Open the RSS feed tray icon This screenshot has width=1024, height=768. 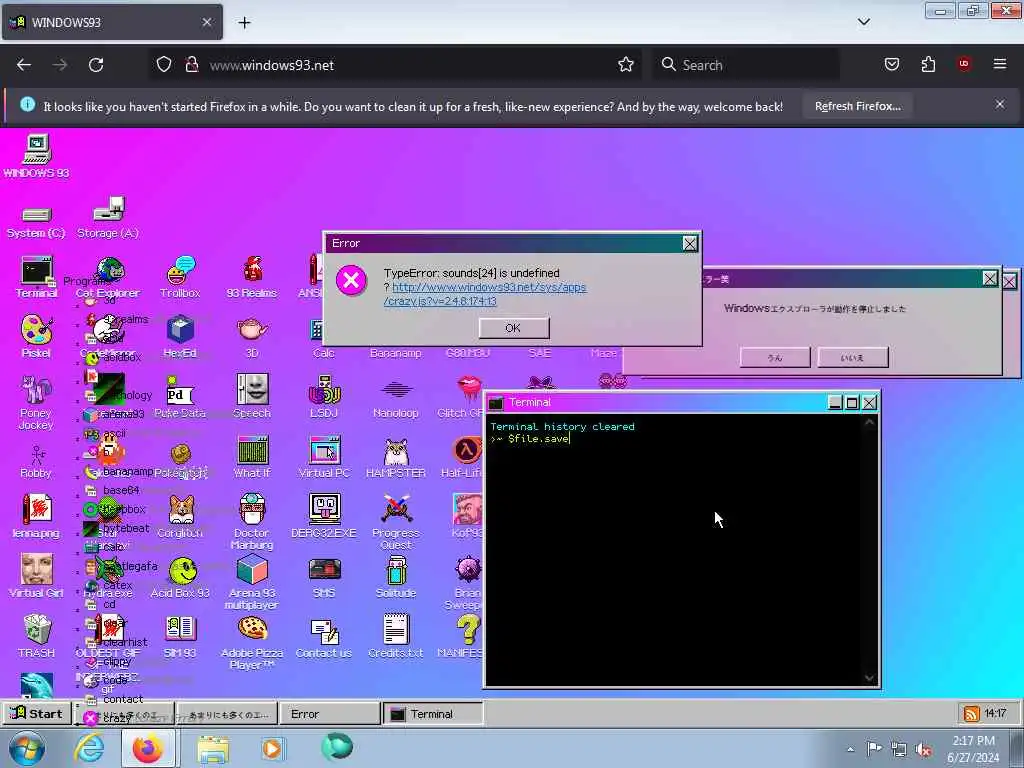pyautogui.click(x=971, y=714)
